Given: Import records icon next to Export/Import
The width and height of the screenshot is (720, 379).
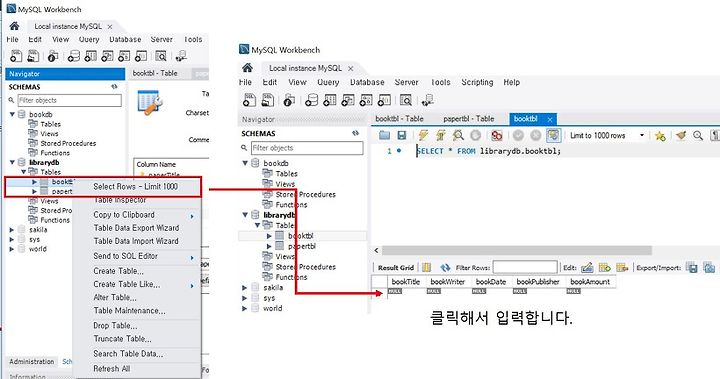Looking at the screenshot, I should pos(709,267).
